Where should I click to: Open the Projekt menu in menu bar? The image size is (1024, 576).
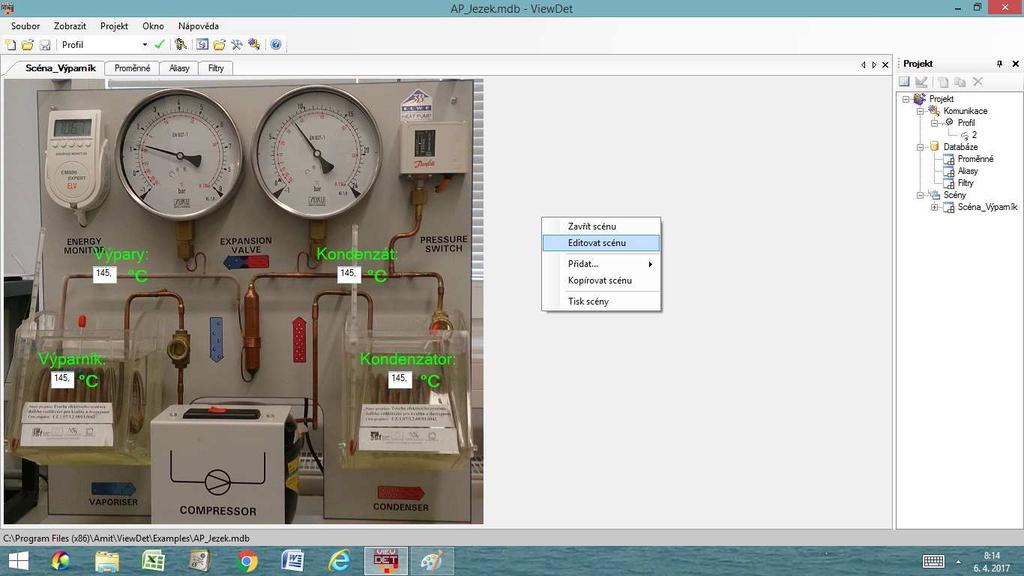(114, 26)
